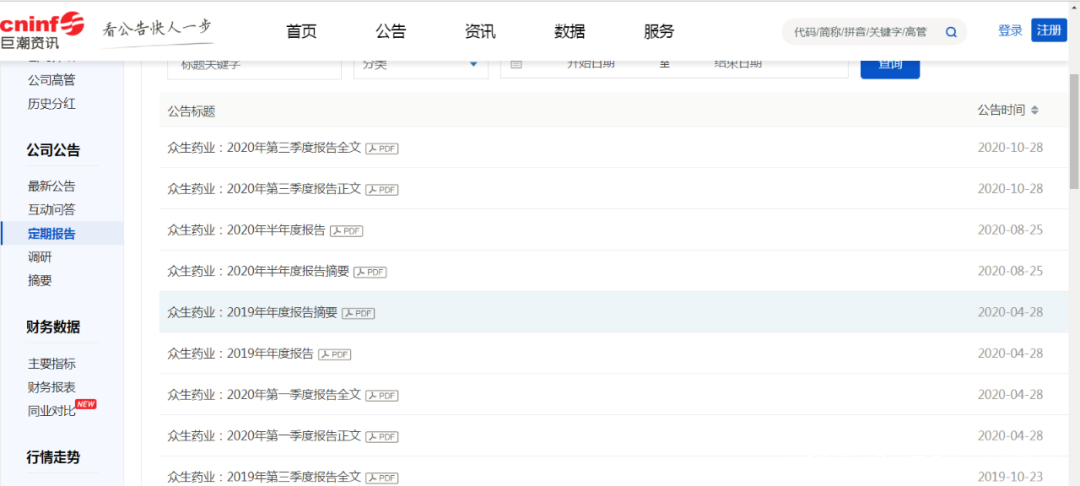Open 同业对比 in sidebar

52,412
